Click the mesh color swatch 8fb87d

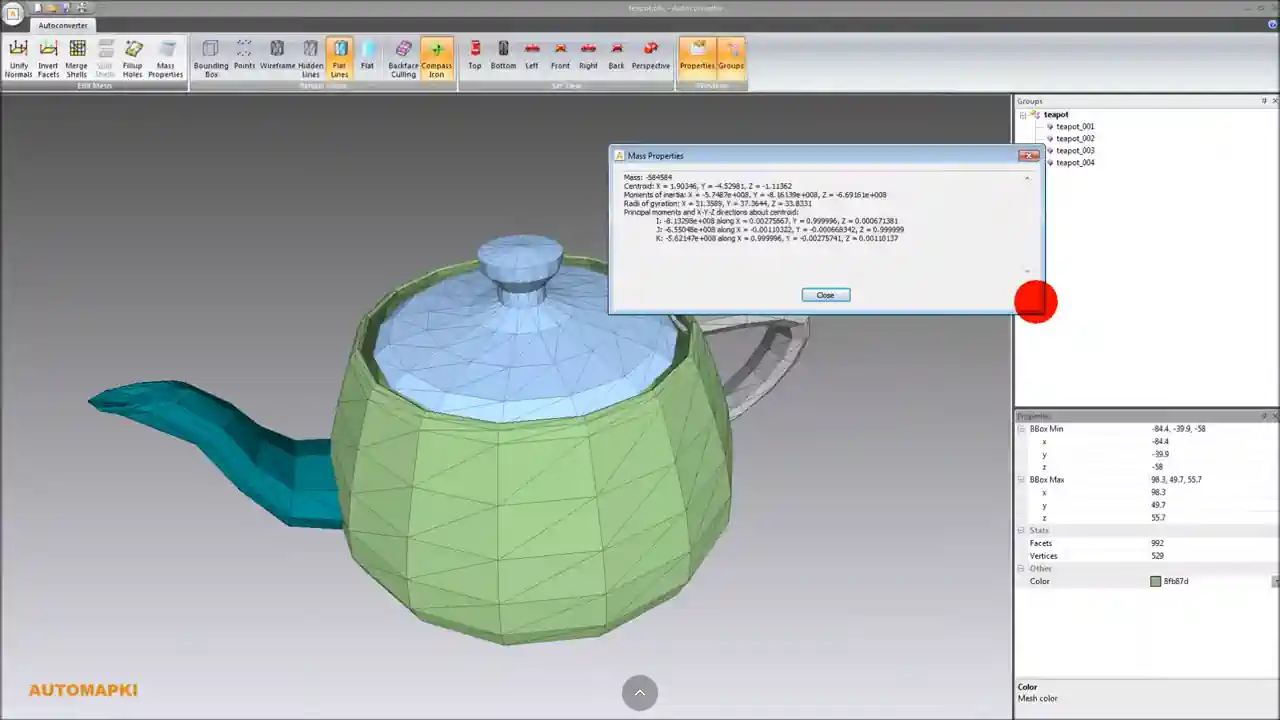(1156, 581)
